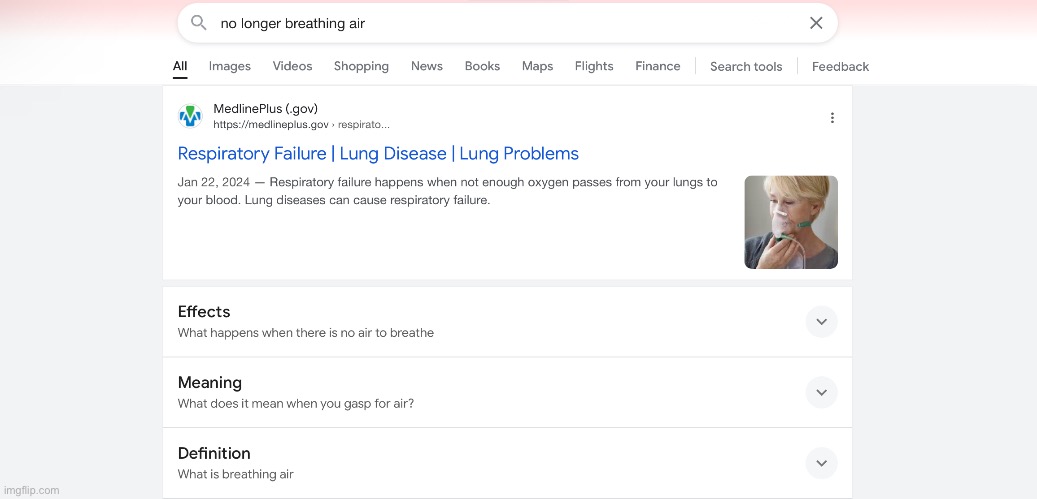The width and height of the screenshot is (1037, 499).
Task: Click the Feedback link
Action: click(840, 67)
